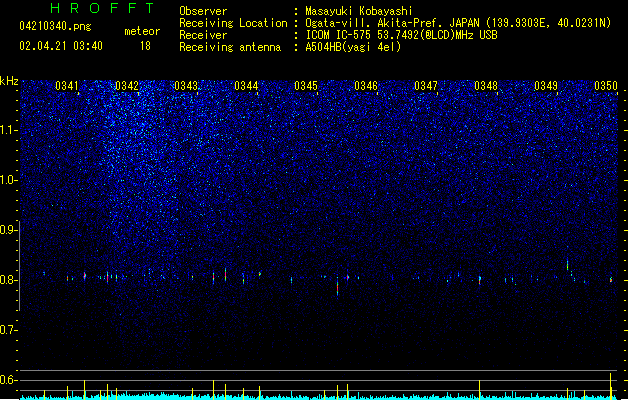Select observer name Masayuki Kobayashi

point(359,11)
